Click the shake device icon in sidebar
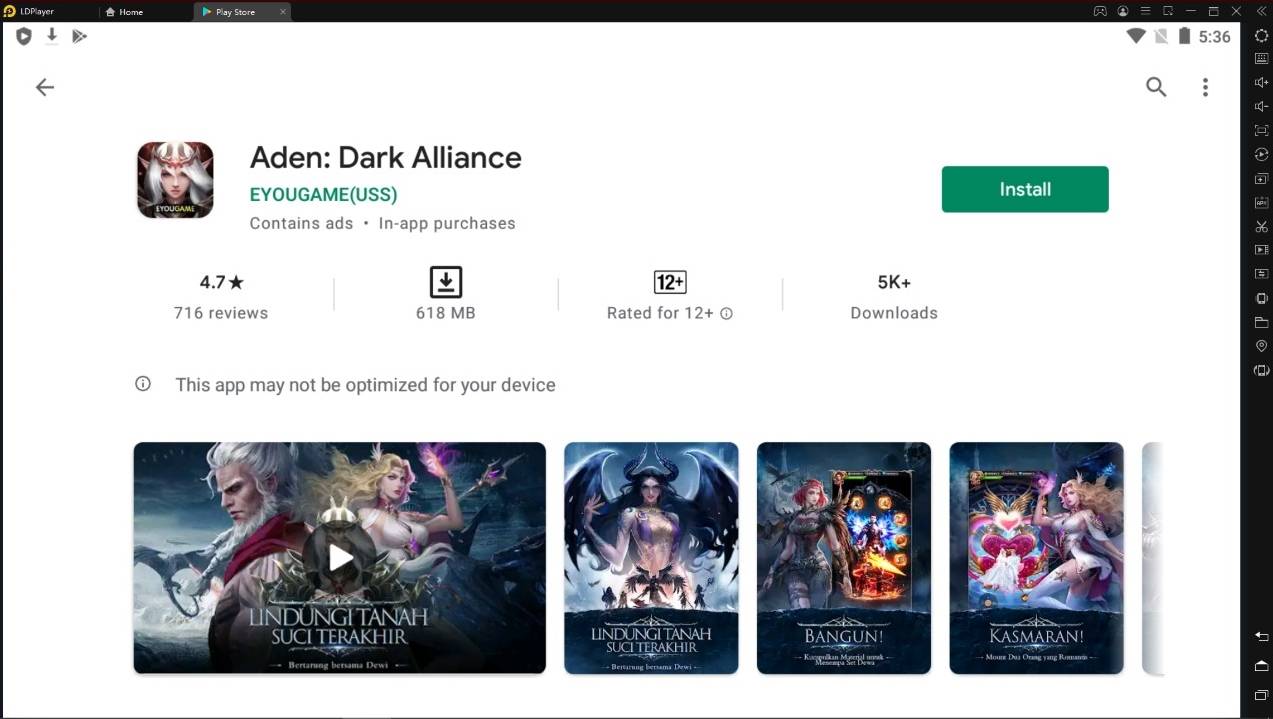Image resolution: width=1273 pixels, height=719 pixels. click(x=1261, y=298)
